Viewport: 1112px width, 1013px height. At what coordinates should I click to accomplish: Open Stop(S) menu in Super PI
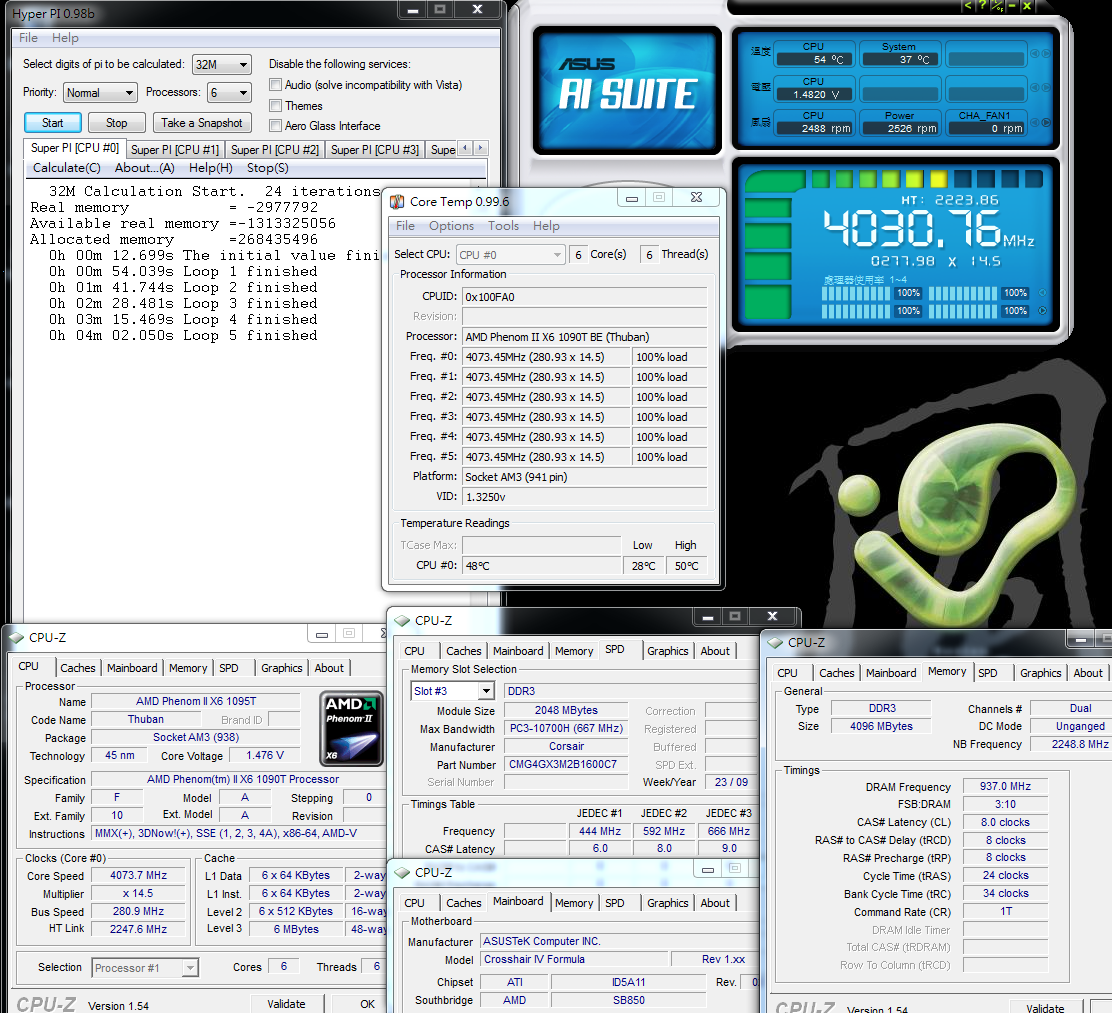click(267, 168)
